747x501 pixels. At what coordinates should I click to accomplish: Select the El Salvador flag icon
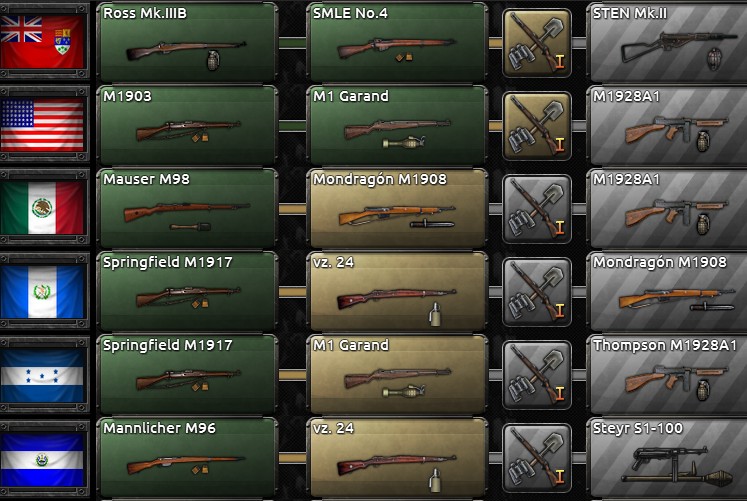click(42, 458)
